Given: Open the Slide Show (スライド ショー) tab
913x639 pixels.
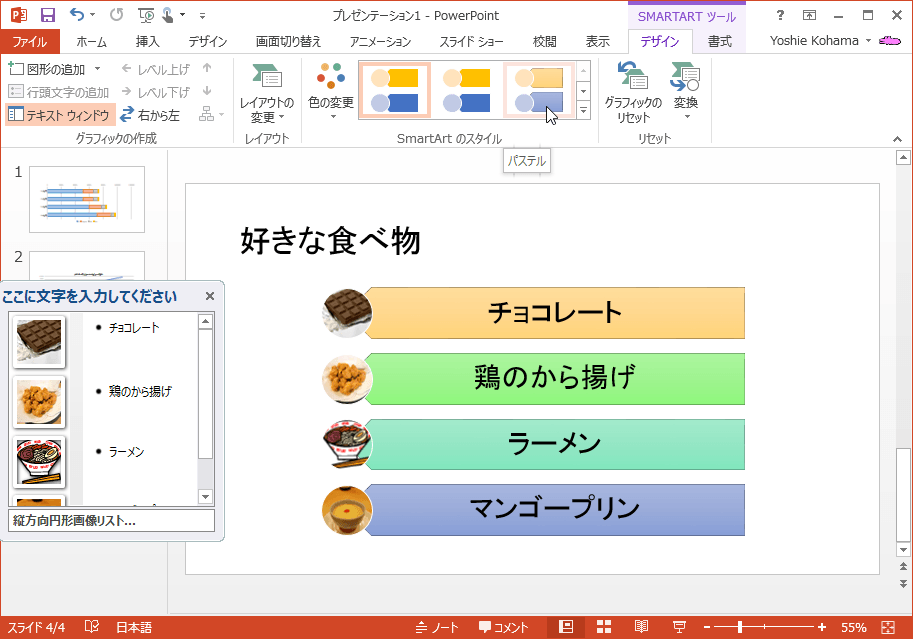Looking at the screenshot, I should tap(471, 41).
